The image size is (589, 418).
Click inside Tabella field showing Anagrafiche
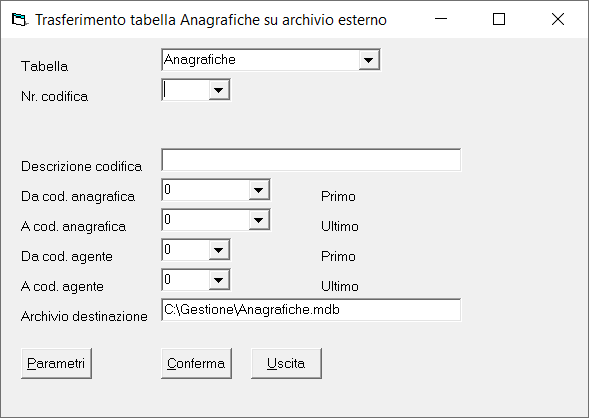pyautogui.click(x=261, y=60)
